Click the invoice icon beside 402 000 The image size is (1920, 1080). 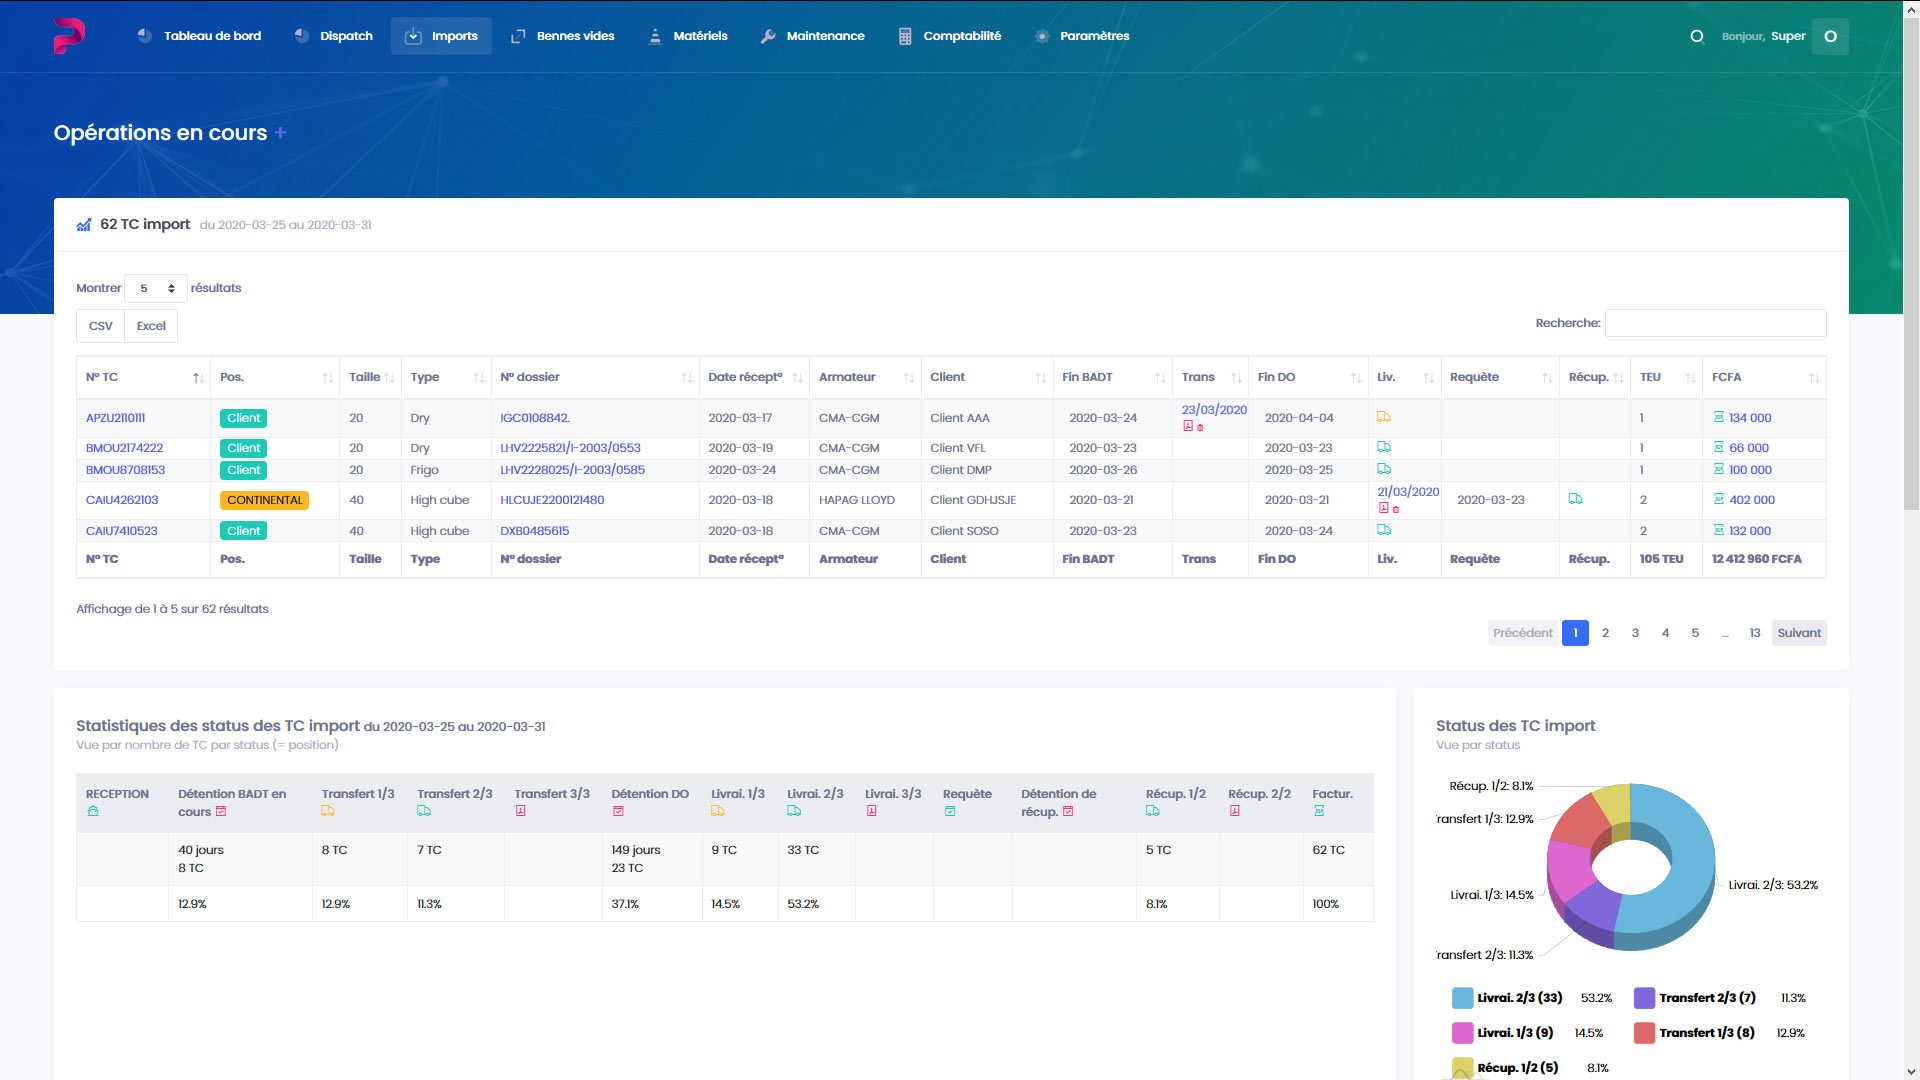point(1719,500)
